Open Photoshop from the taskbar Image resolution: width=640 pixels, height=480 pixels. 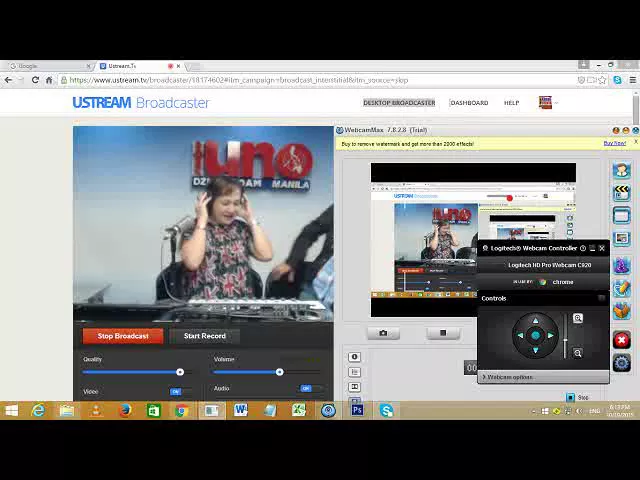pyautogui.click(x=357, y=411)
